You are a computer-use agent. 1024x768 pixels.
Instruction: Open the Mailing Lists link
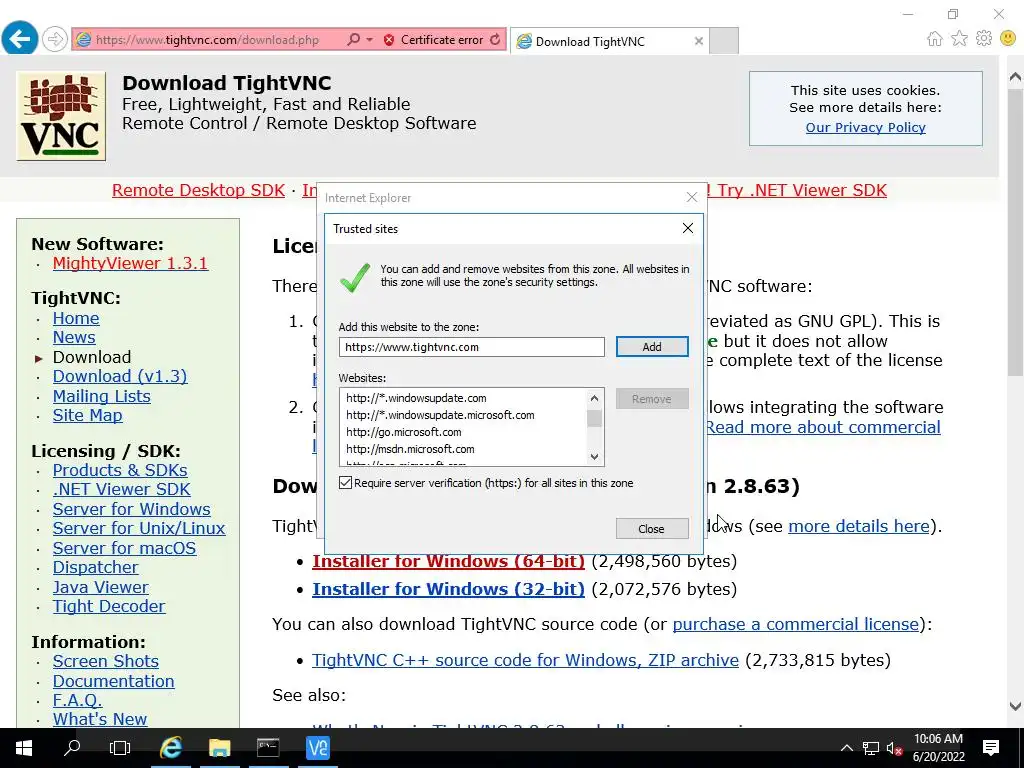101,396
